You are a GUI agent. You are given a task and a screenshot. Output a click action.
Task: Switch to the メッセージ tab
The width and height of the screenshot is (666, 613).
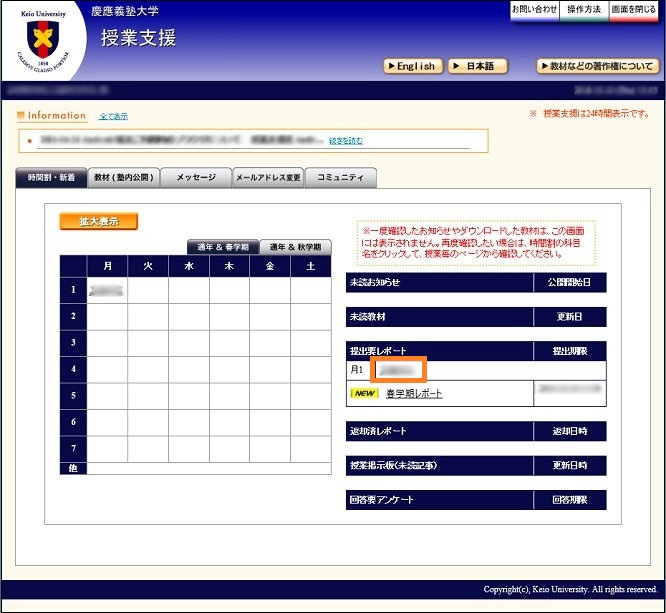coord(196,178)
